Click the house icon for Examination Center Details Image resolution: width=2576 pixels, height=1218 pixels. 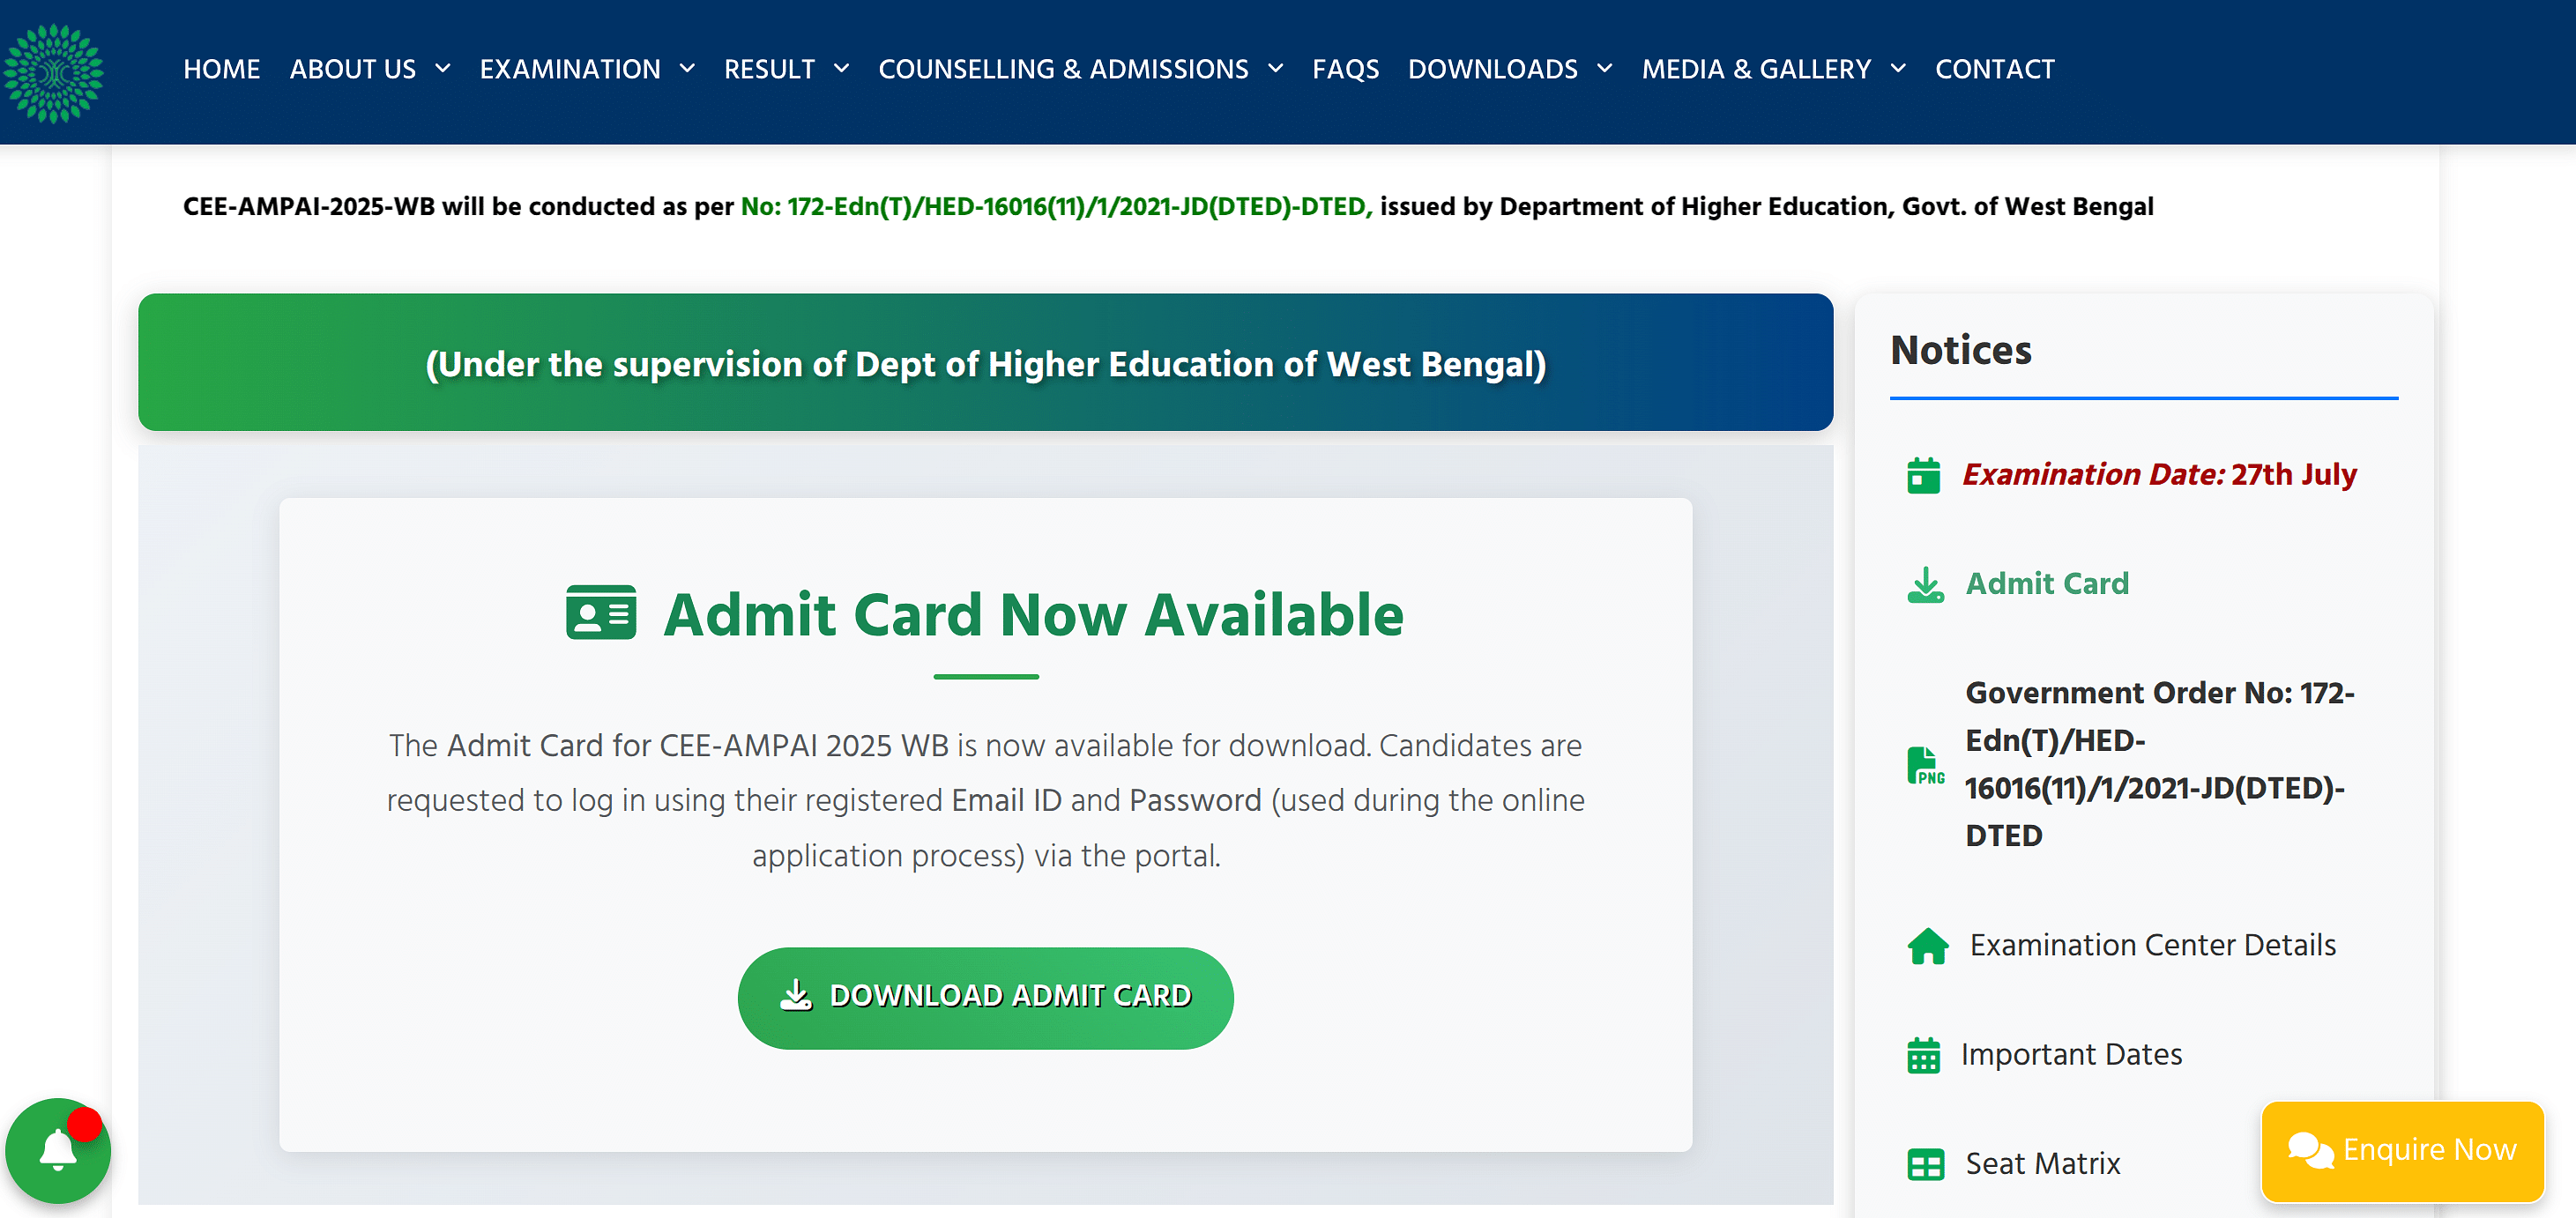tap(1927, 945)
